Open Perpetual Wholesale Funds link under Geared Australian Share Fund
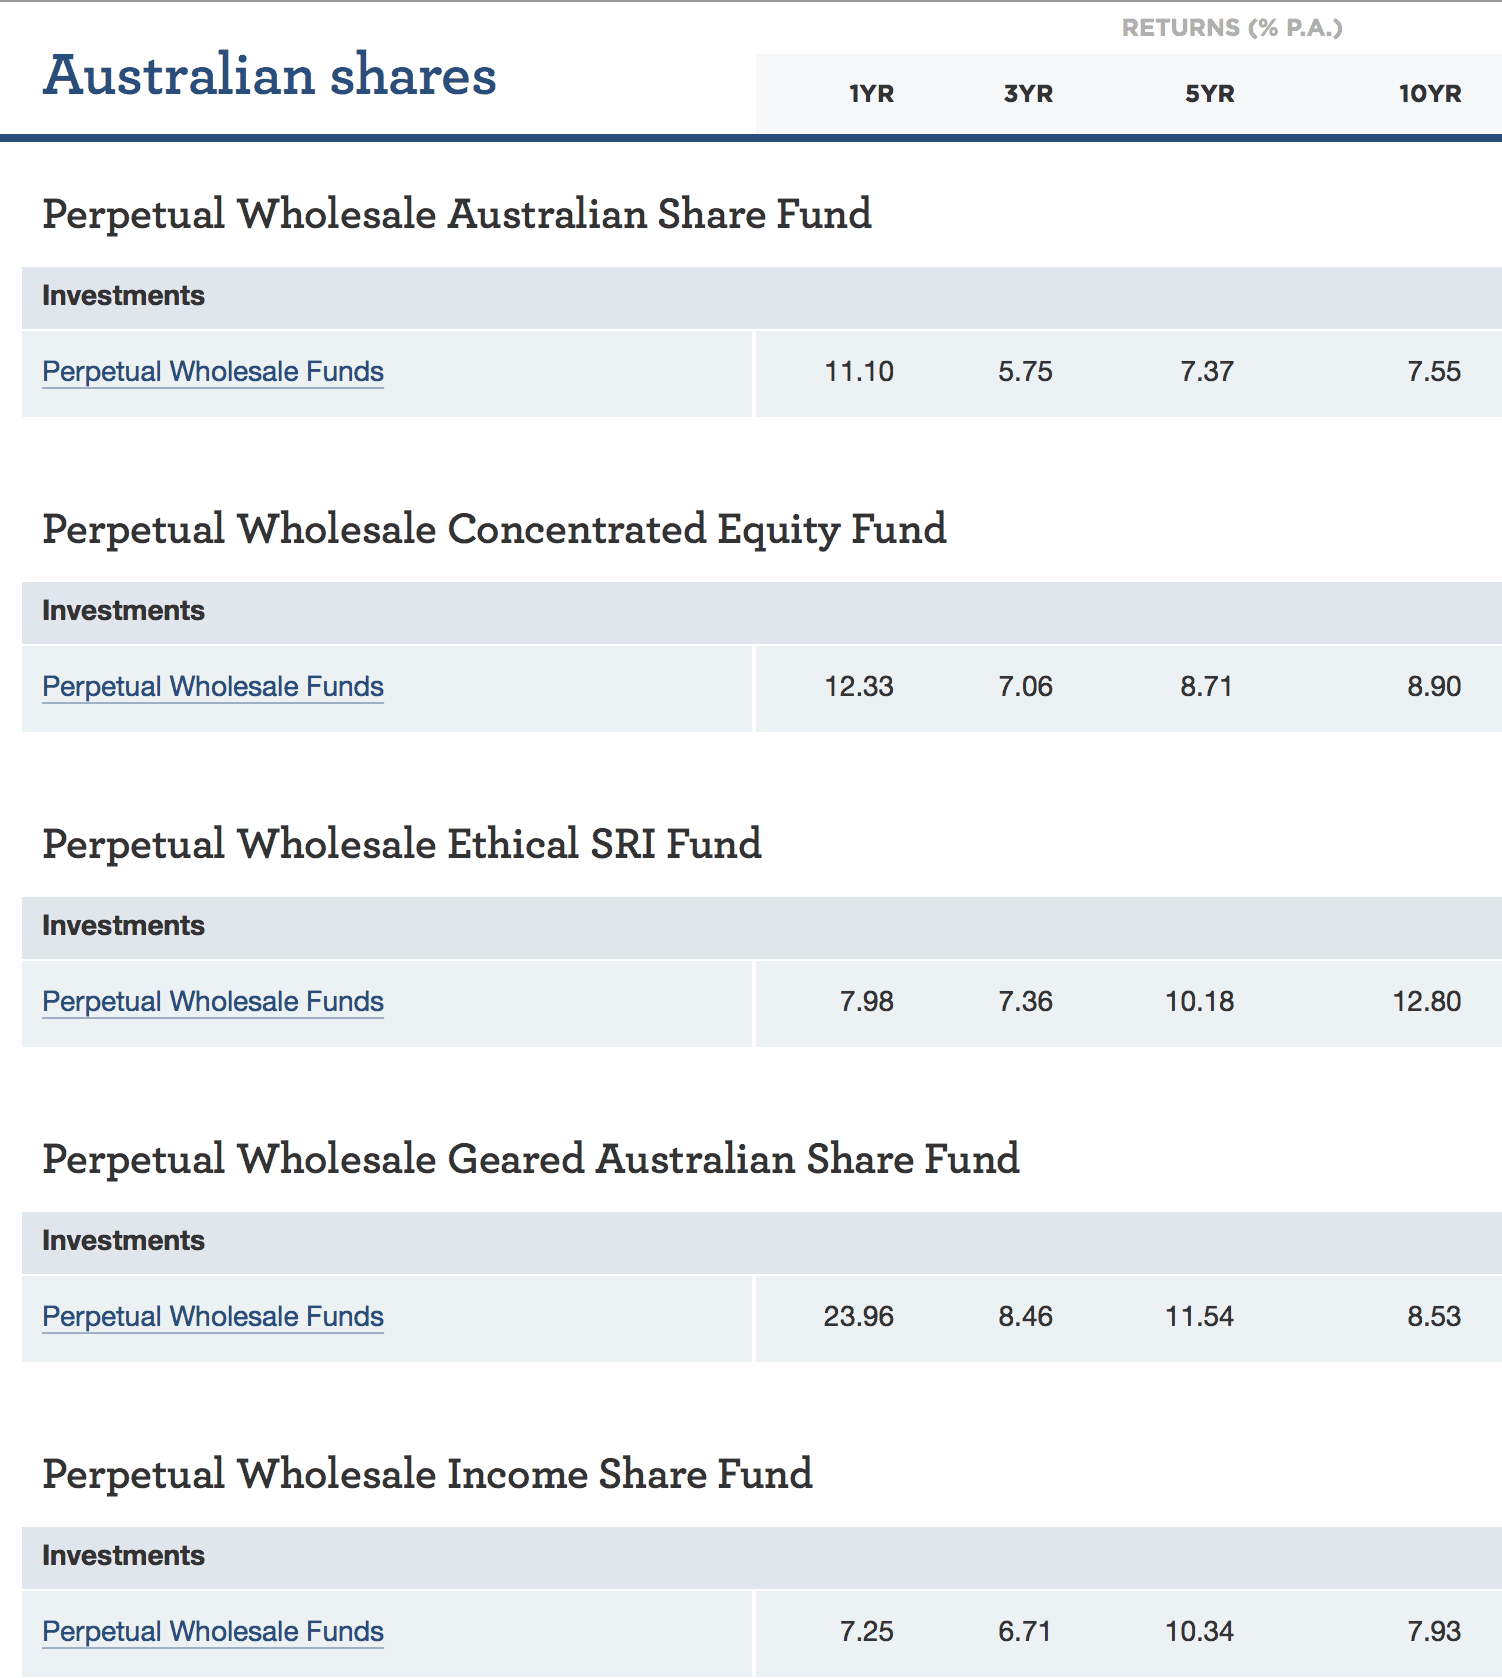This screenshot has height=1678, width=1502. pyautogui.click(x=213, y=1317)
